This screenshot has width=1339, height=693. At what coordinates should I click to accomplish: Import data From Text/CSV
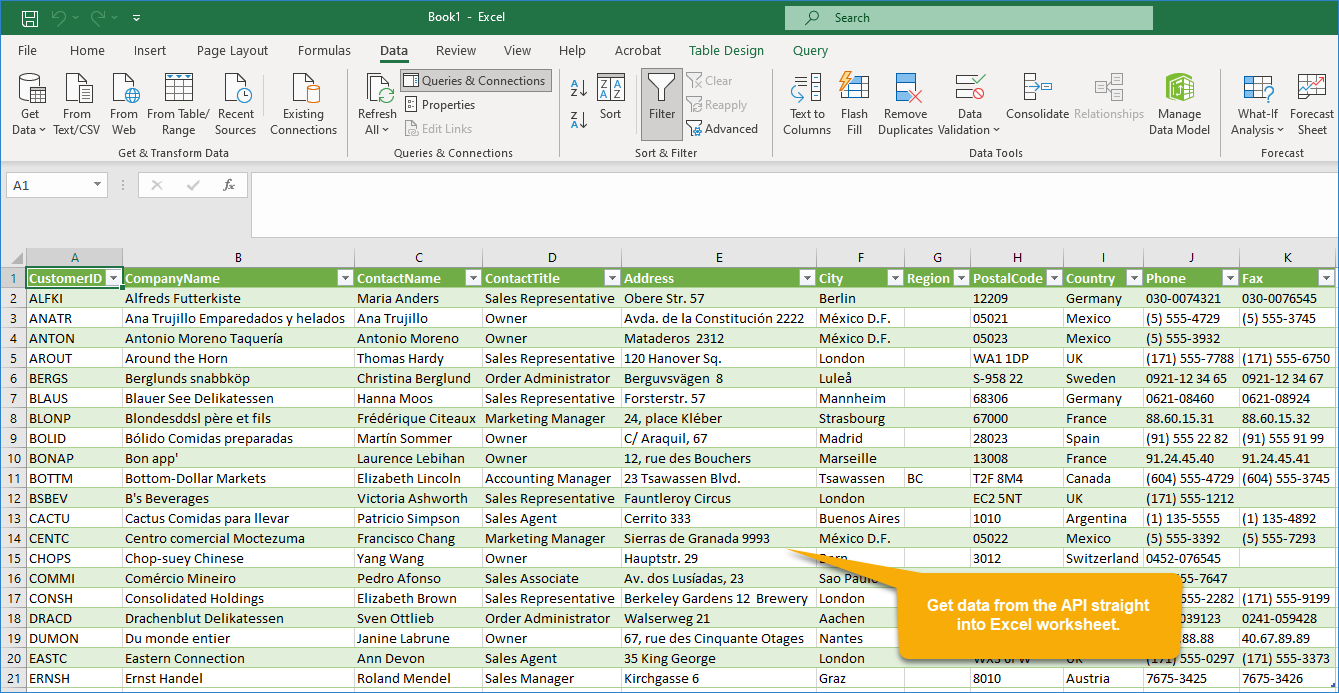pos(77,104)
